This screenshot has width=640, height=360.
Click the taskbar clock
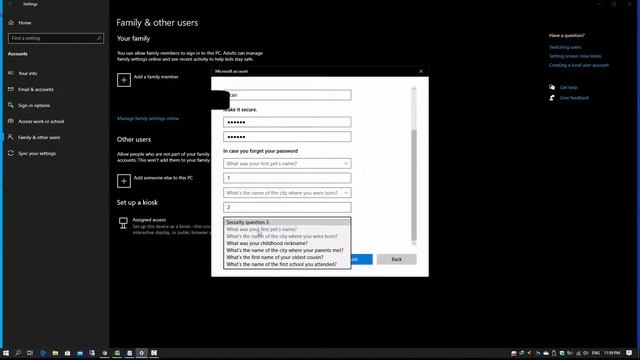tap(612, 353)
